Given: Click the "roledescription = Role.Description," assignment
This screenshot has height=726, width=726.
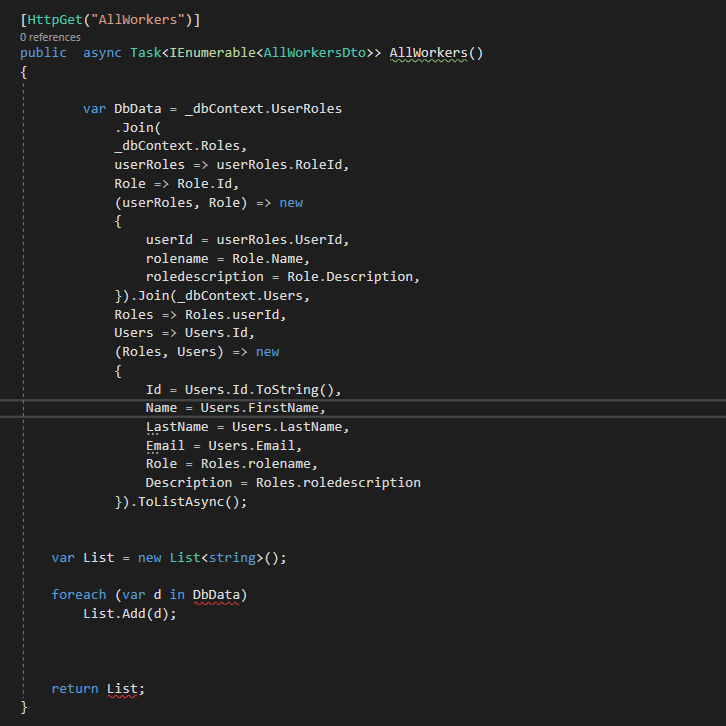Looking at the screenshot, I should (x=283, y=277).
